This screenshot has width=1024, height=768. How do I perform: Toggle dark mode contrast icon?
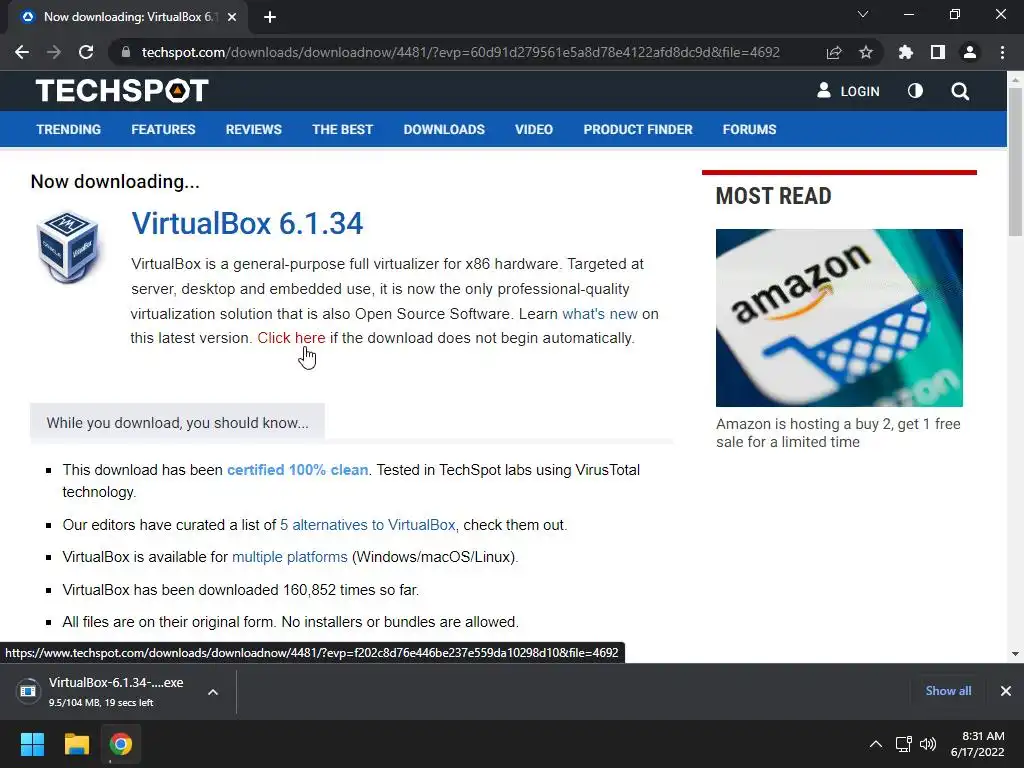(916, 91)
